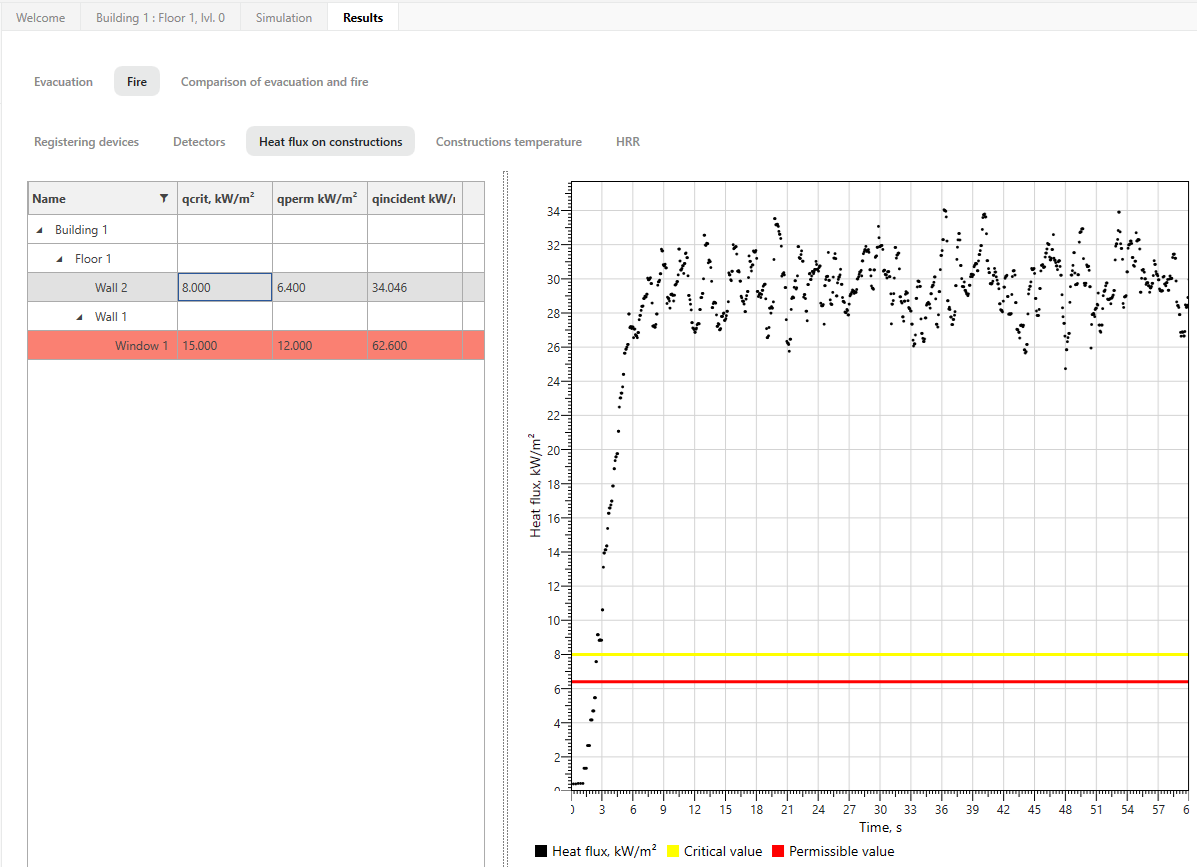Image resolution: width=1197 pixels, height=867 pixels.
Task: Open the Simulation tab
Action: tap(283, 16)
